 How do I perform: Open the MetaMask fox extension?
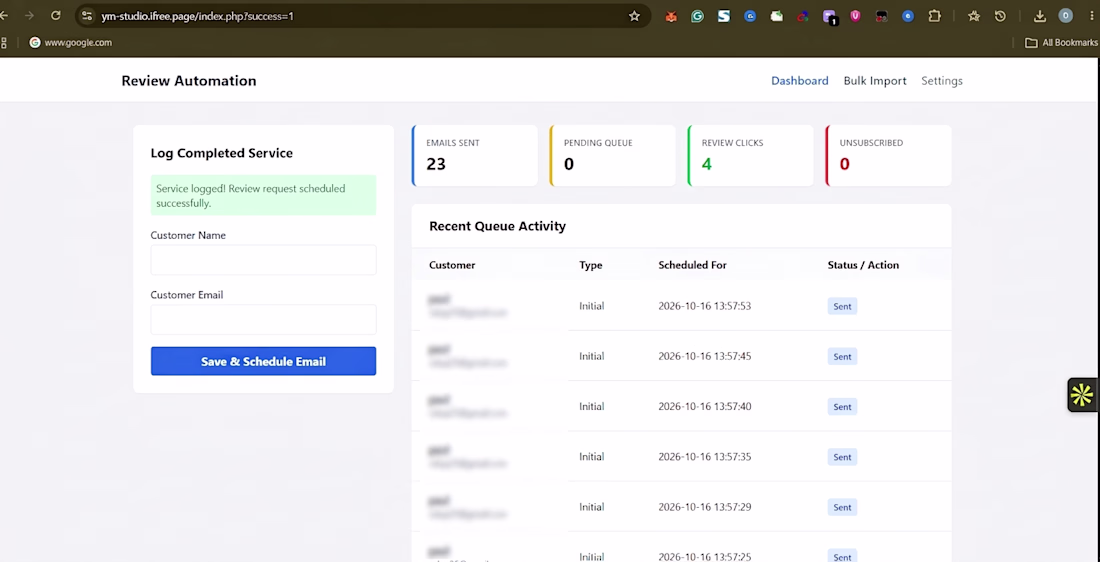[671, 16]
